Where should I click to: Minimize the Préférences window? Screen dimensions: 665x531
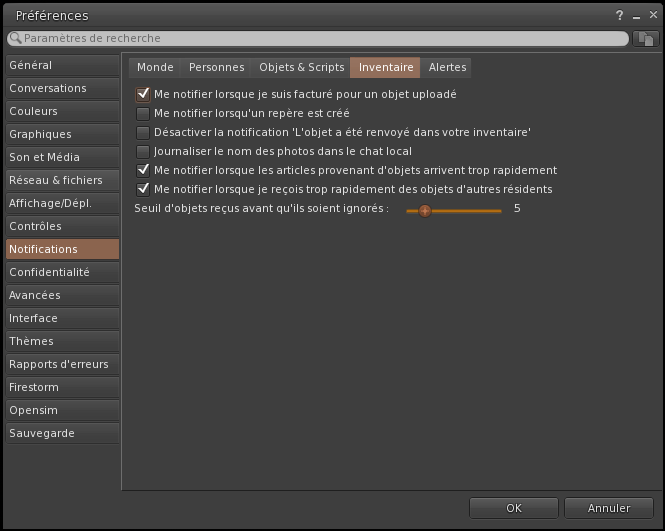pyautogui.click(x=635, y=16)
